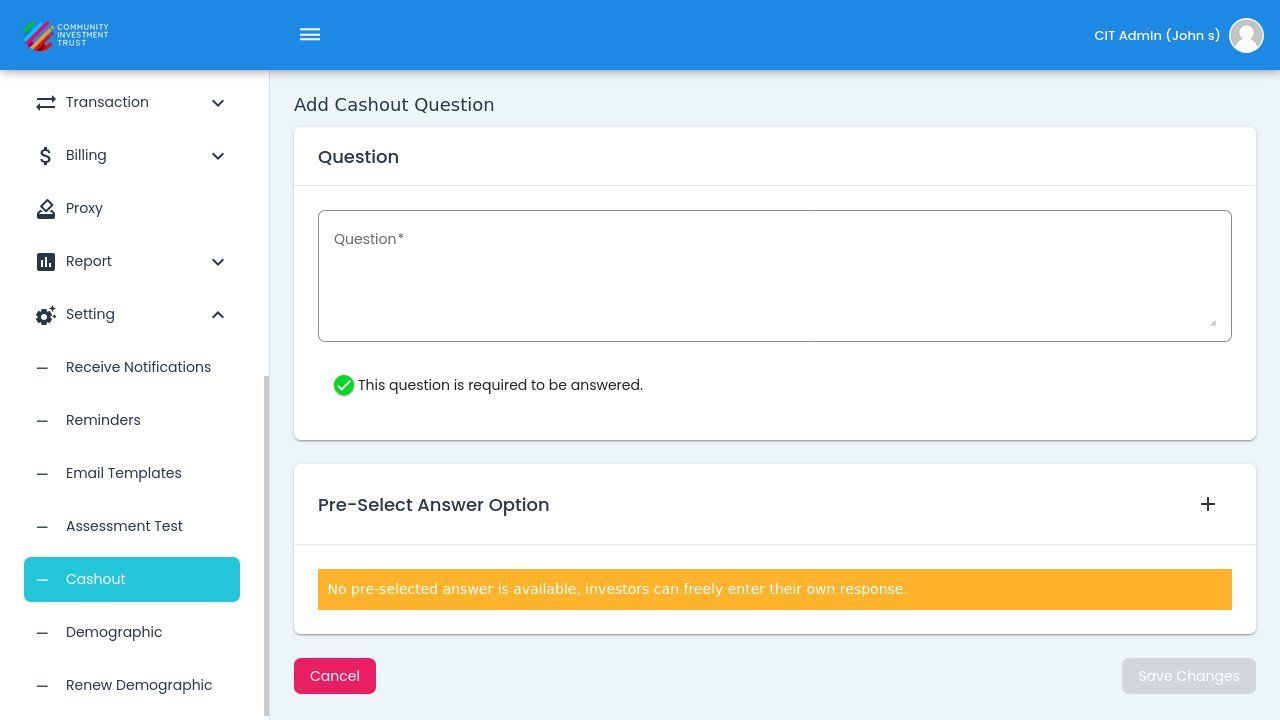Open the user profile avatar
This screenshot has height=720, width=1280.
tap(1246, 35)
